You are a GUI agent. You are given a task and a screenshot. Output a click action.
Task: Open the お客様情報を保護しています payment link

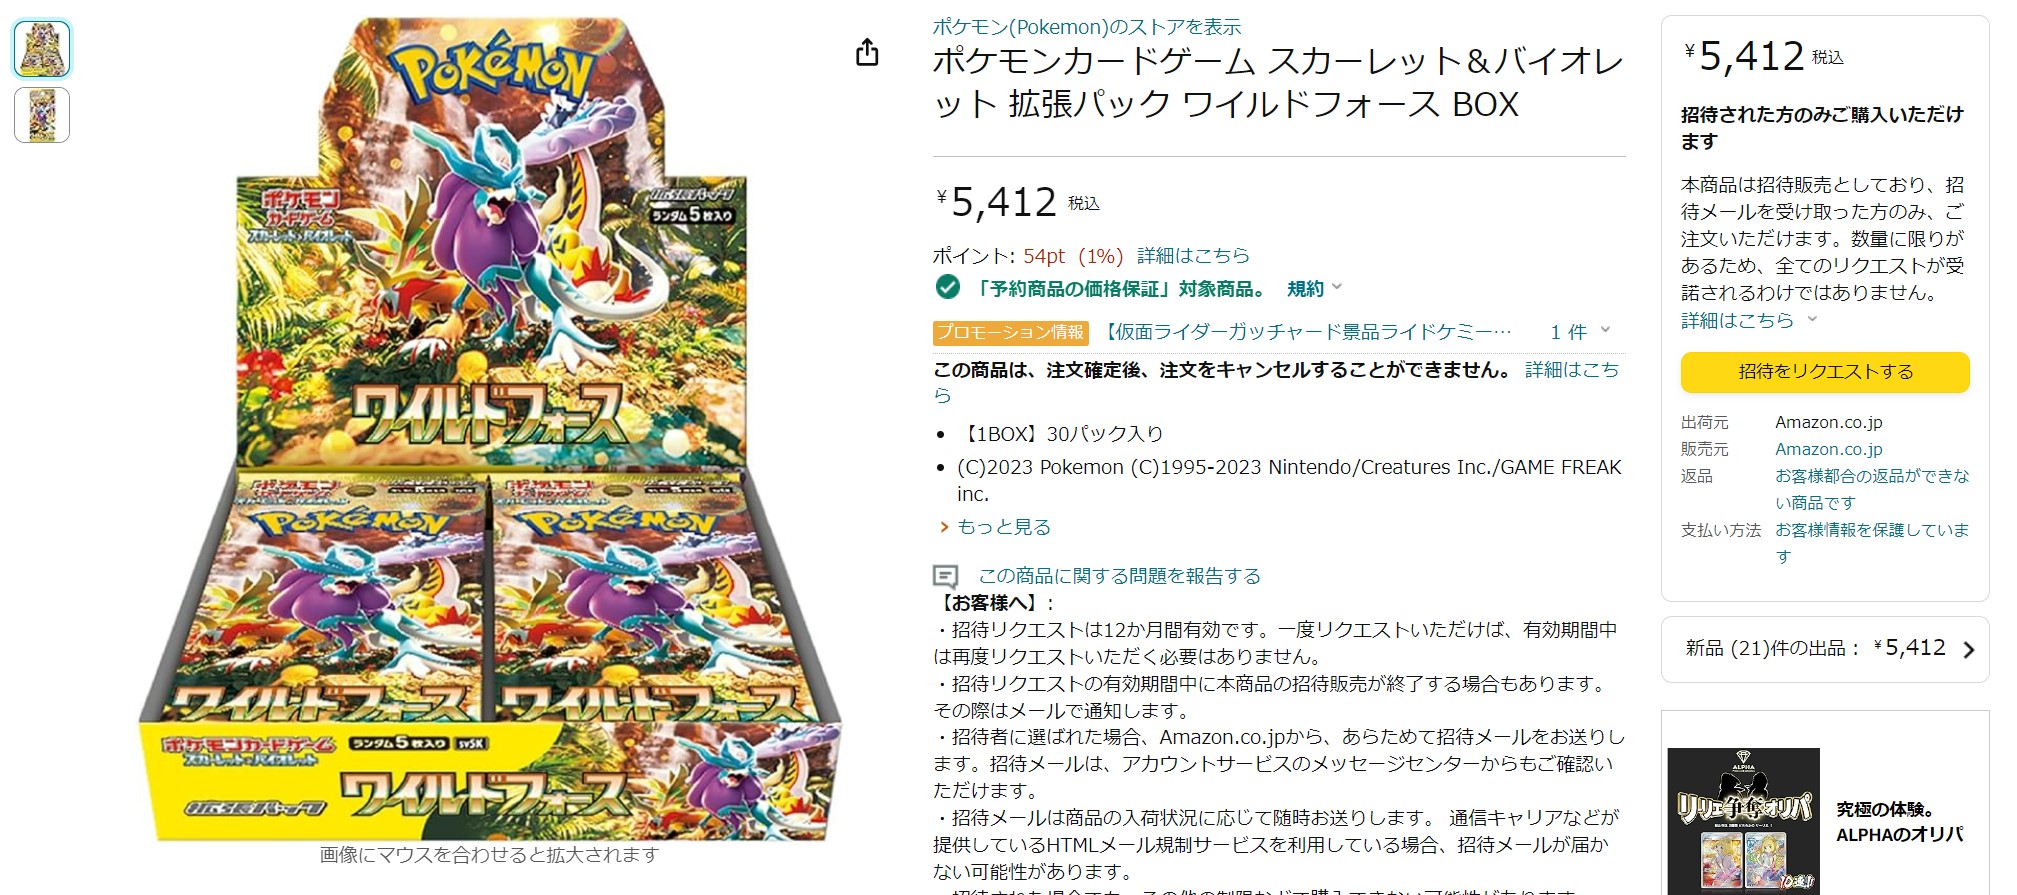click(1872, 543)
